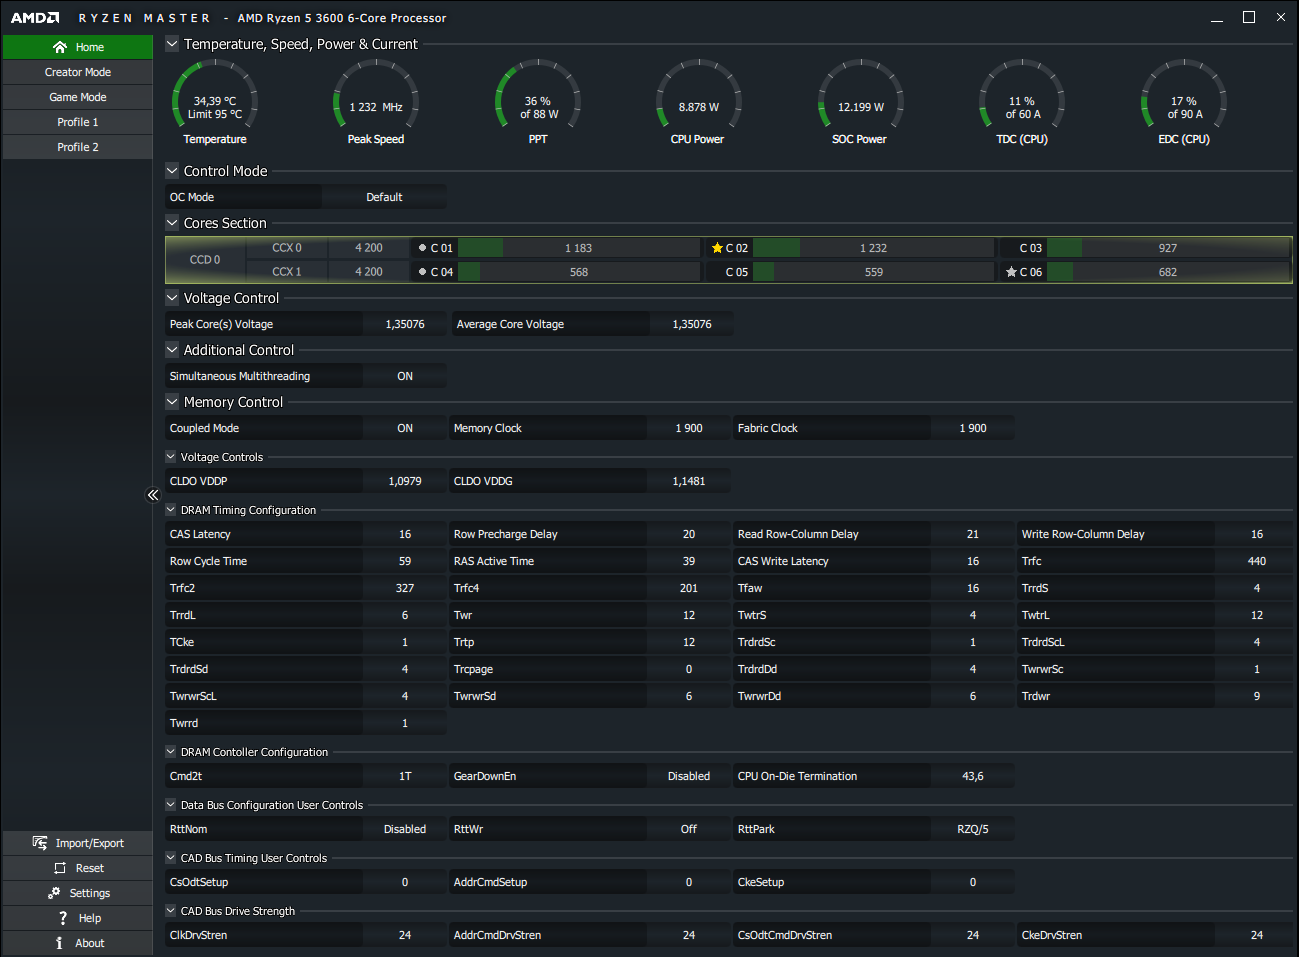Viewport: 1299px width, 957px height.
Task: Open the Game Mode tab
Action: pyautogui.click(x=78, y=97)
